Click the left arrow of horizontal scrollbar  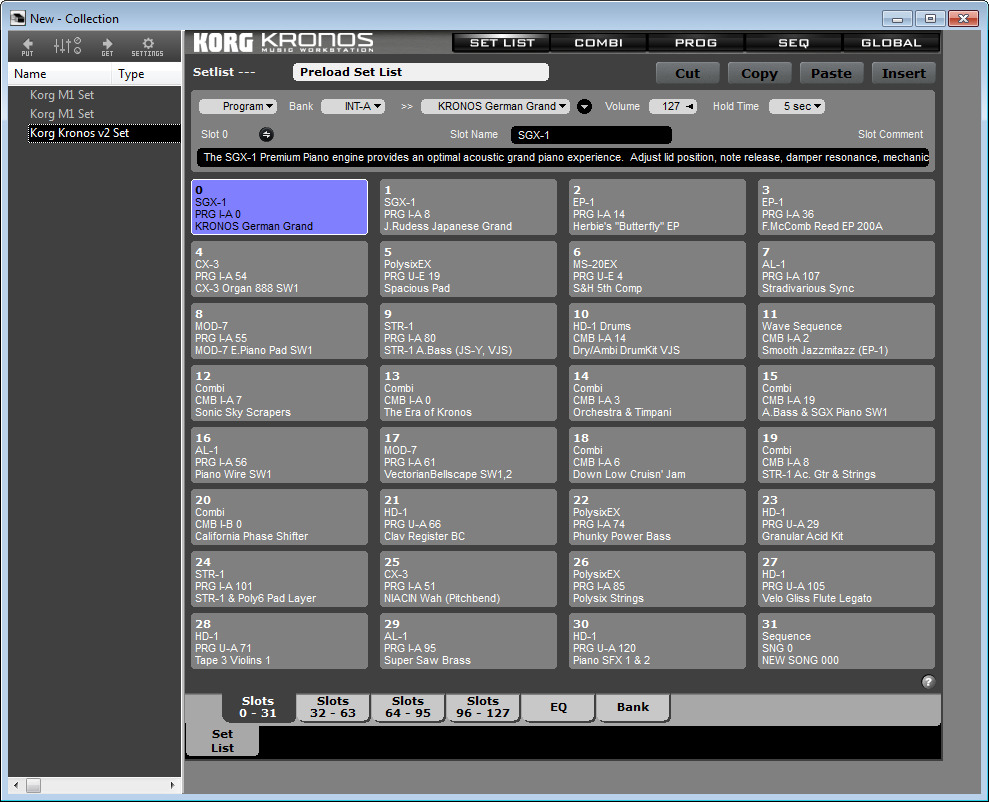[x=16, y=786]
